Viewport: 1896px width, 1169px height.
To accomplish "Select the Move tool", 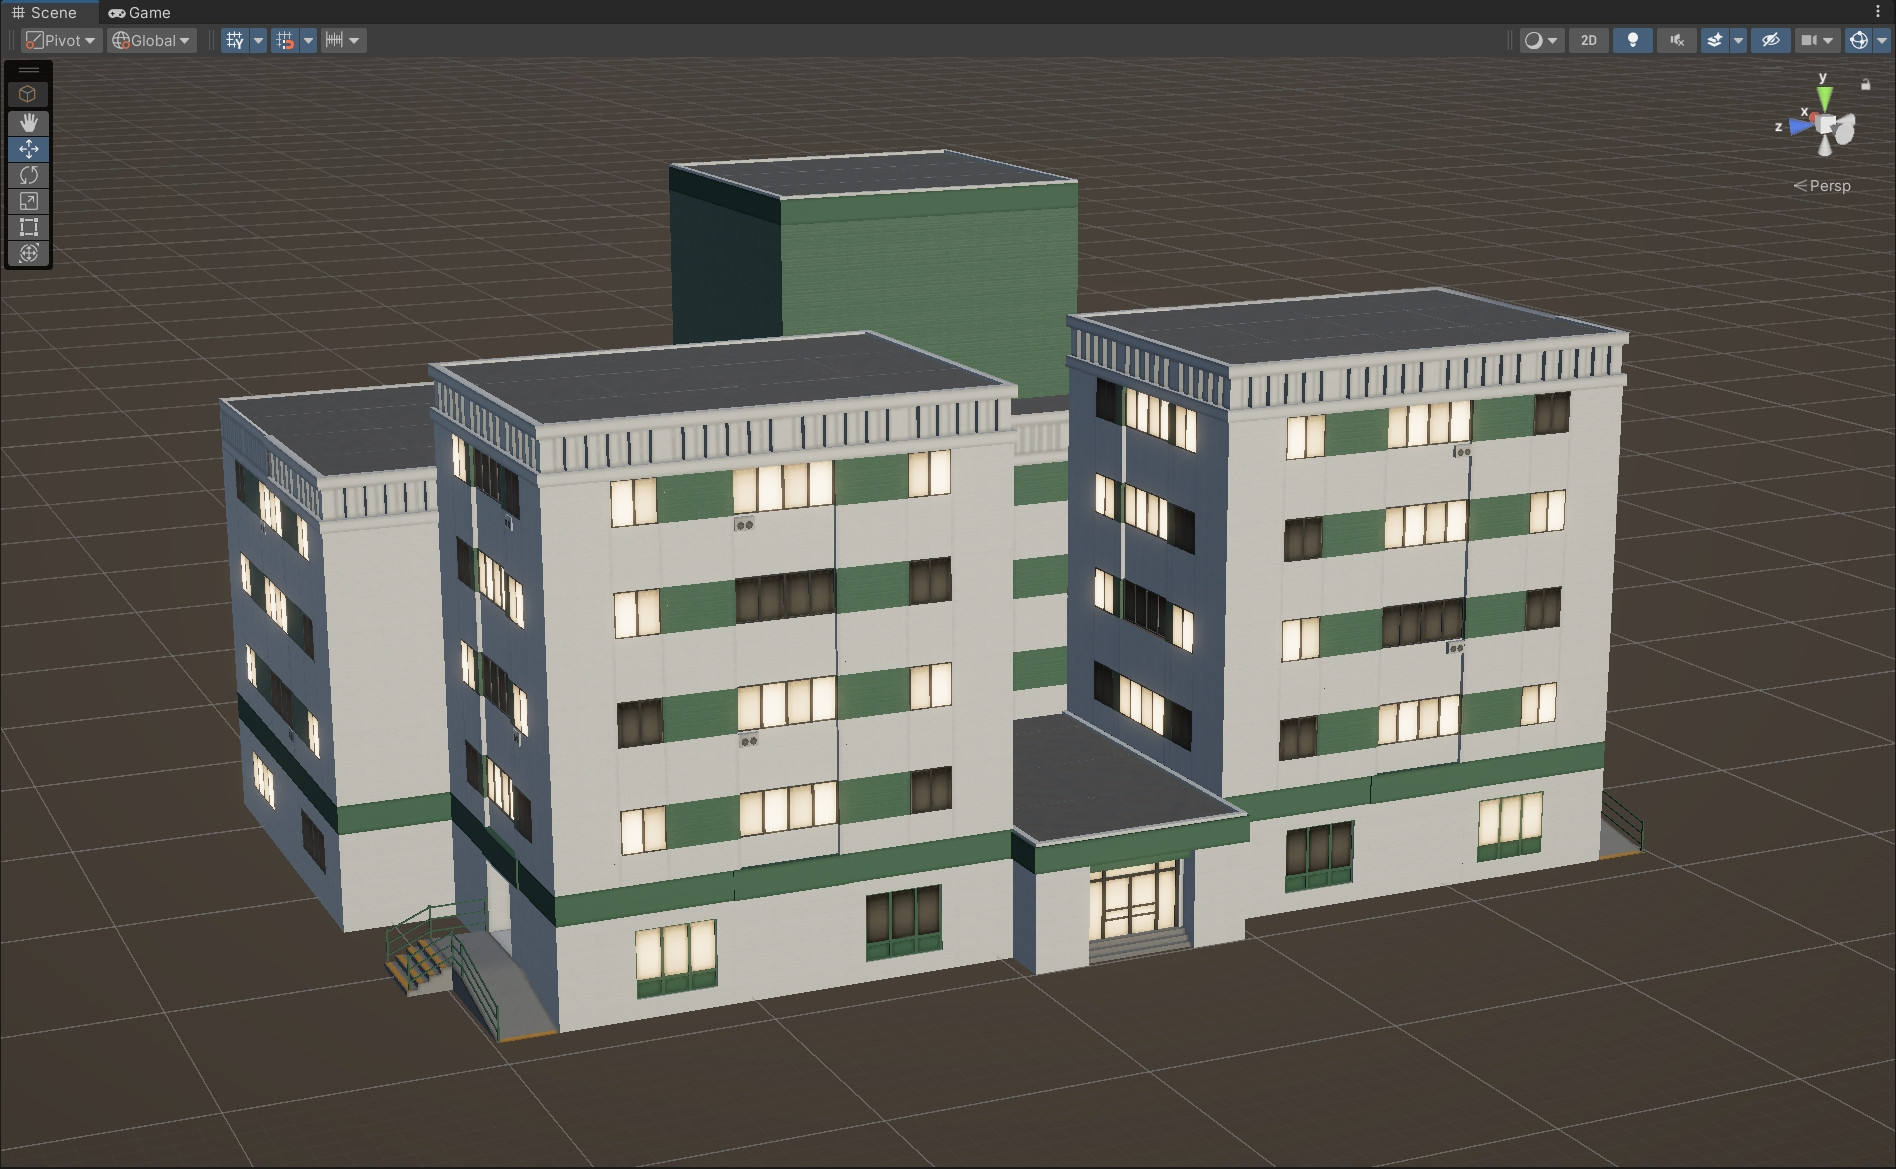I will [x=28, y=149].
